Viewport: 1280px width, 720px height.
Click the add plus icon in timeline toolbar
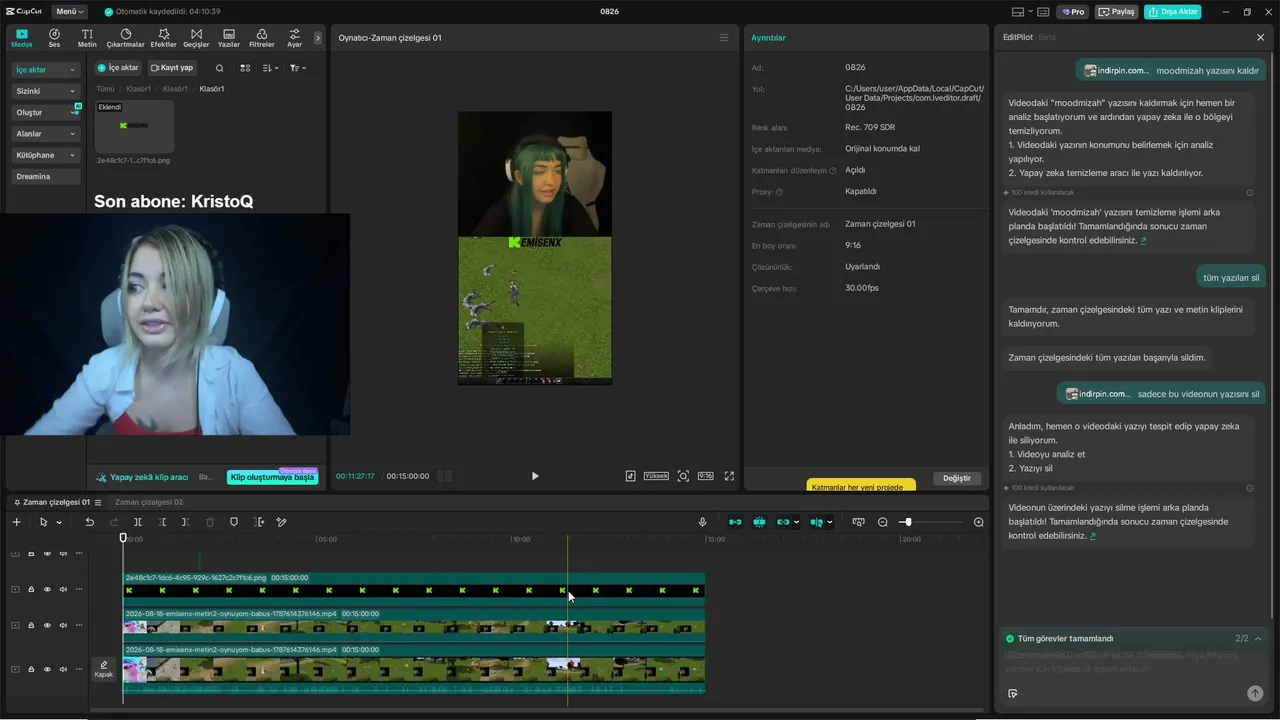(x=16, y=522)
